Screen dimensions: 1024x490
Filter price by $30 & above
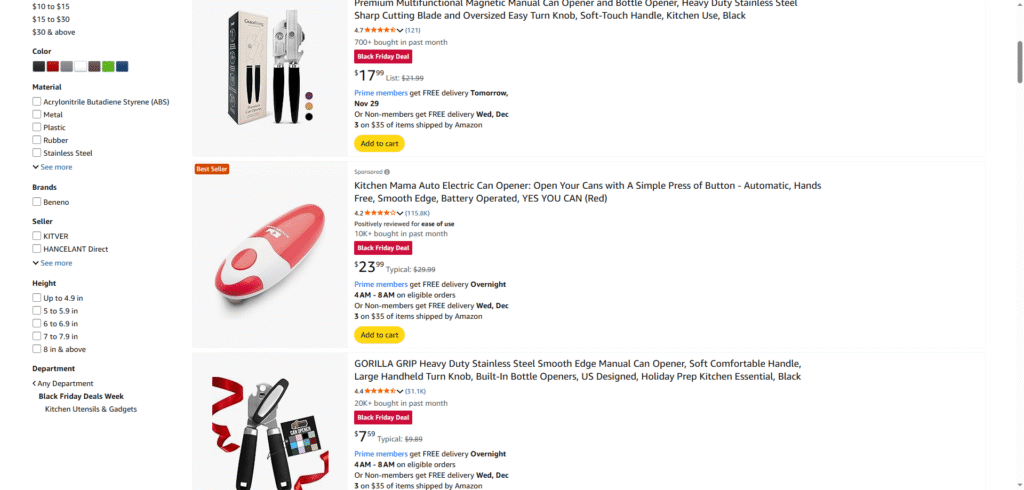54,32
